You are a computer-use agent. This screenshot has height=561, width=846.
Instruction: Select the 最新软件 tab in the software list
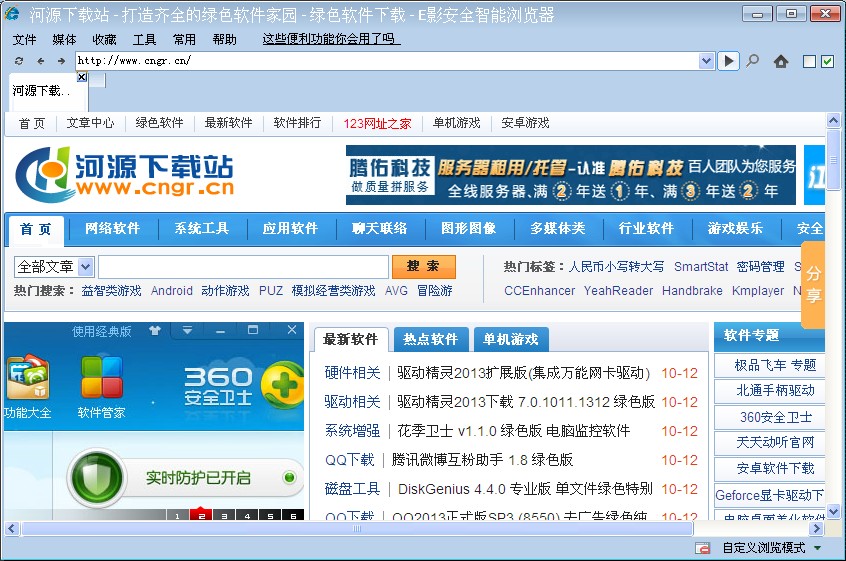351,339
